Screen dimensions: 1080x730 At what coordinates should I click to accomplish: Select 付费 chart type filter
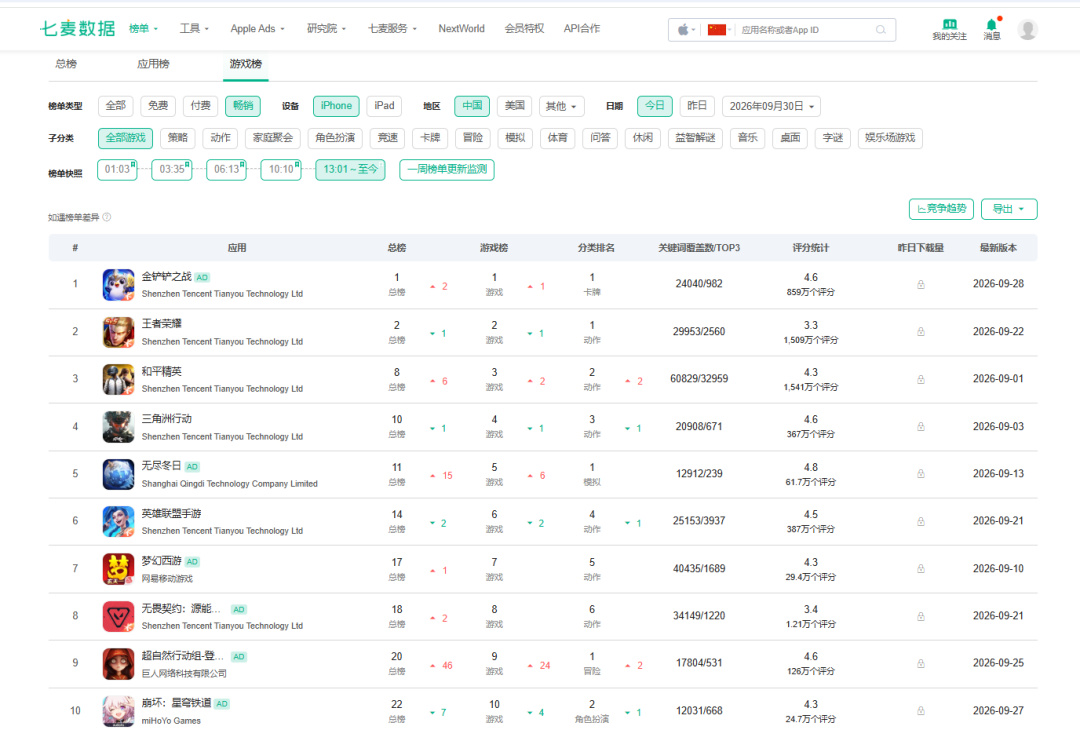[200, 106]
